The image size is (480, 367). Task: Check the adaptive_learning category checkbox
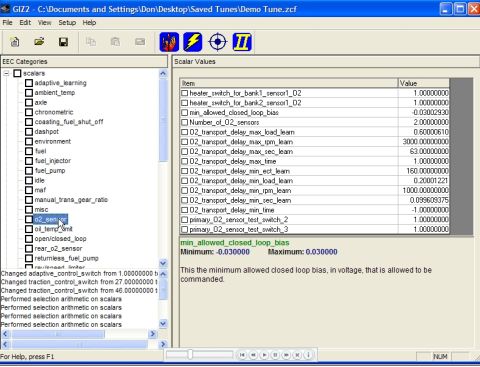point(29,83)
